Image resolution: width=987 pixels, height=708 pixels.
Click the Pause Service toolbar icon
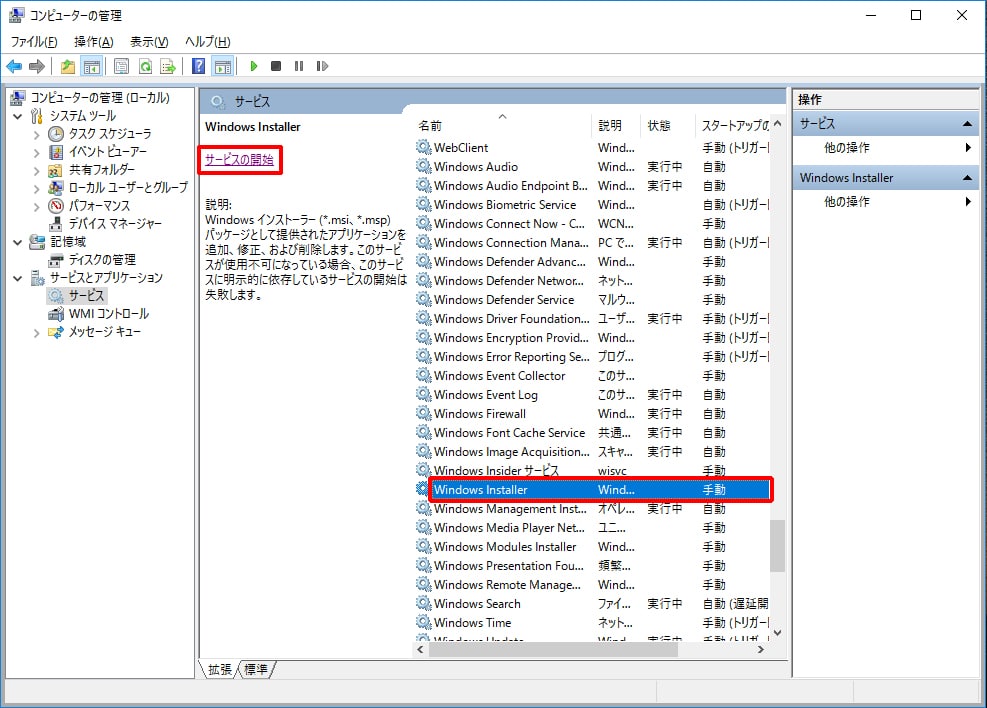[299, 66]
